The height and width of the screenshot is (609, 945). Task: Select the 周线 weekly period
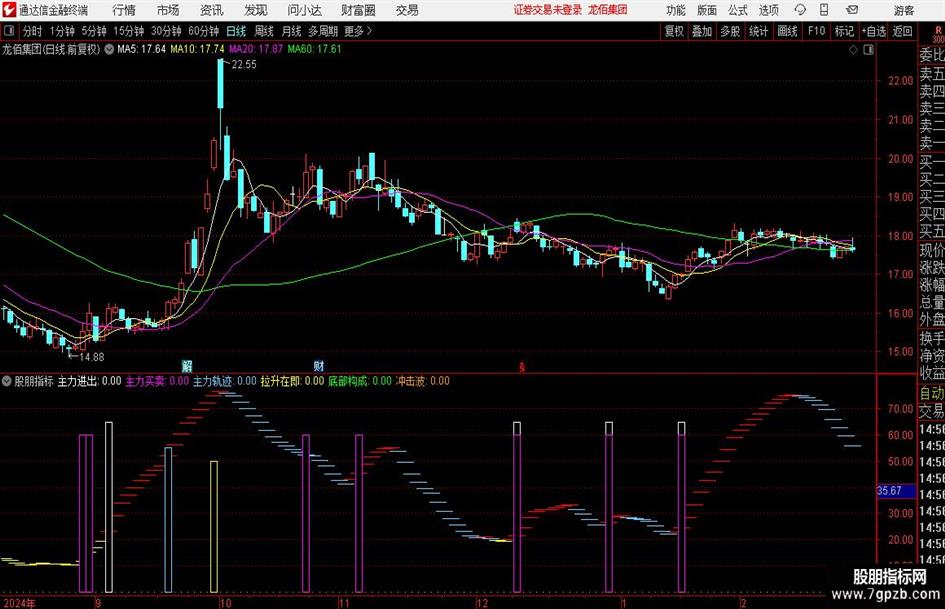pos(264,31)
